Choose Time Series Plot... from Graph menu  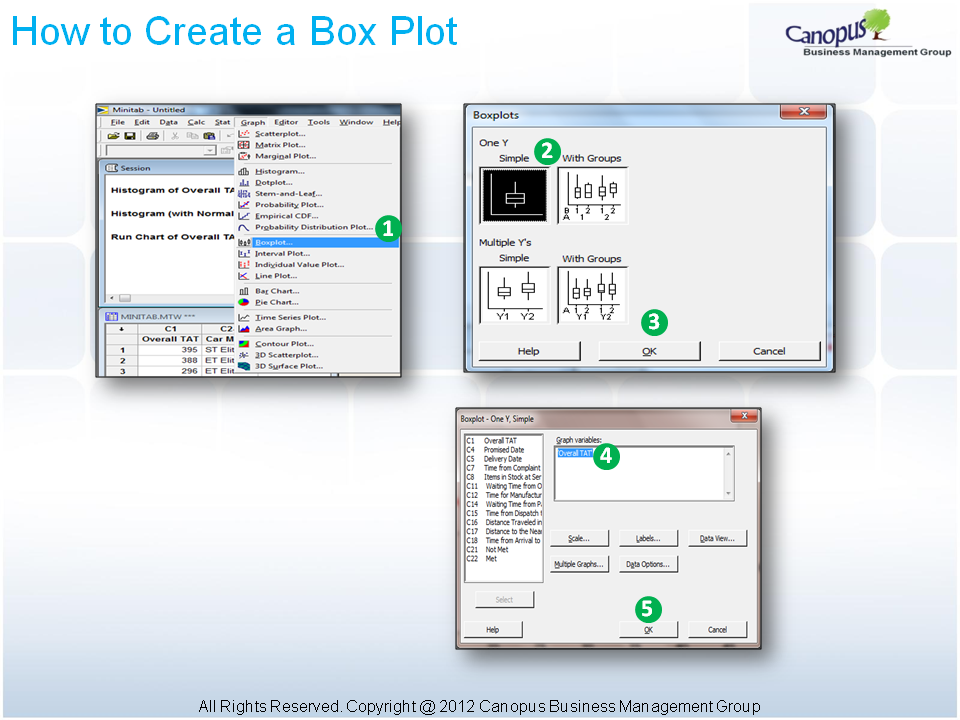coord(290,317)
